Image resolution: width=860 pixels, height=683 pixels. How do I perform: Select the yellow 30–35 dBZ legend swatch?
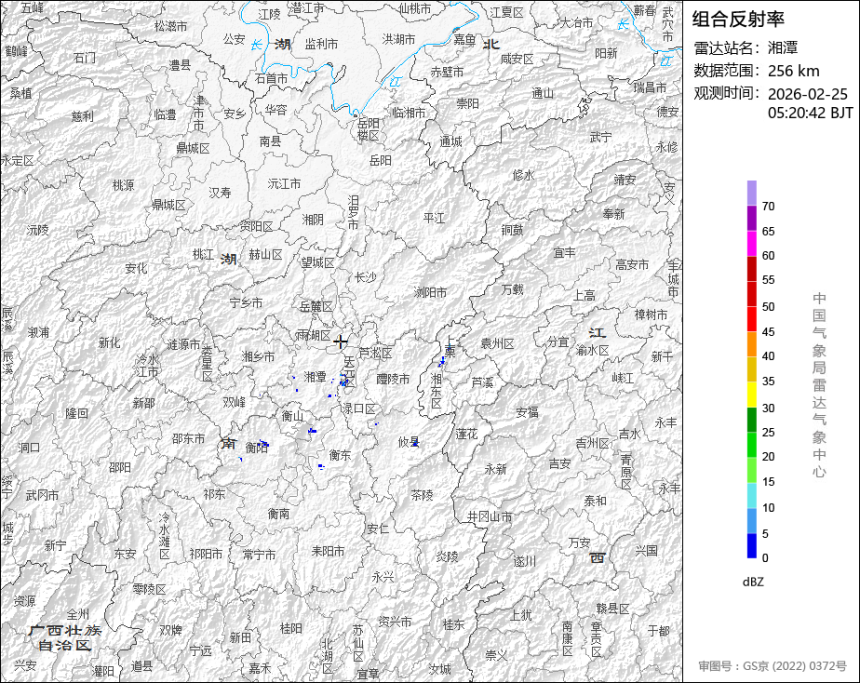coord(751,394)
